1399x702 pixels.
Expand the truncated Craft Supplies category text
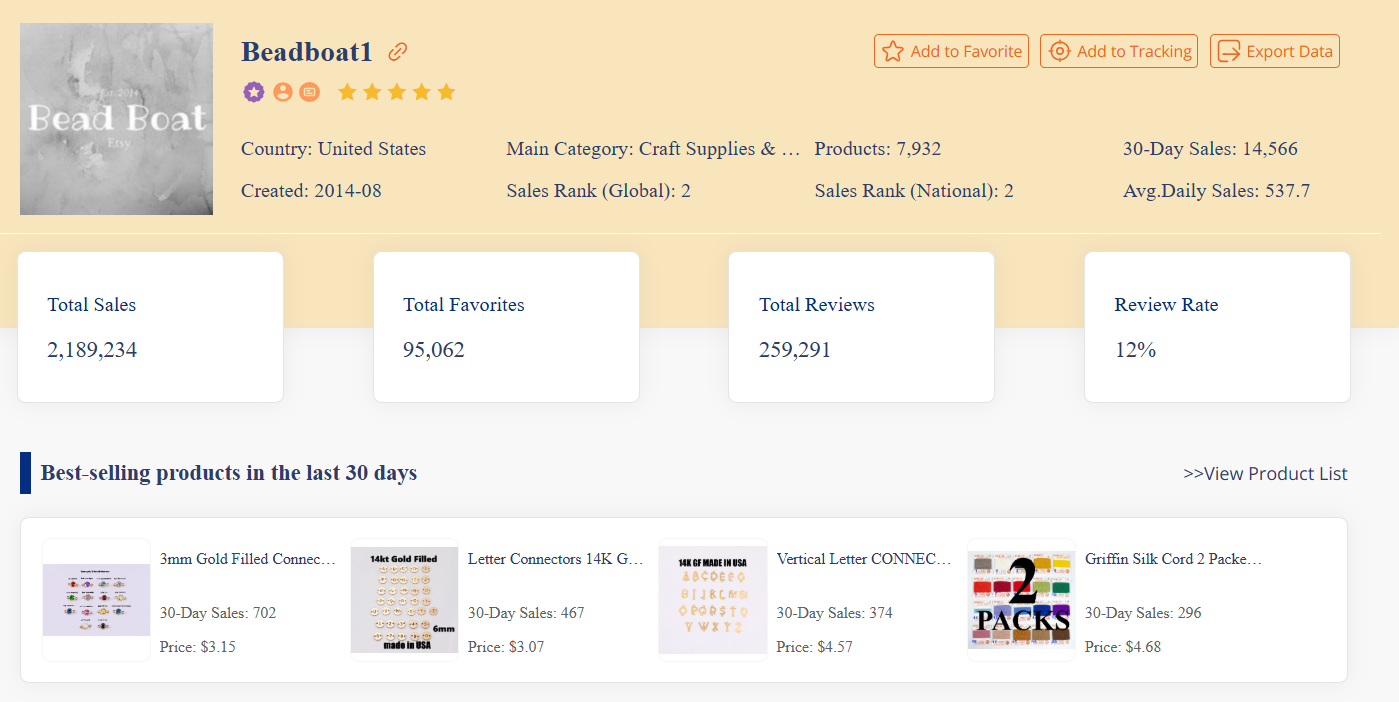(654, 148)
